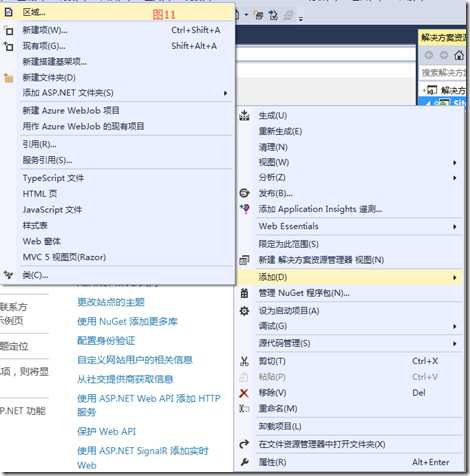The width and height of the screenshot is (470, 476).
Task: Click the 新建解决方案资源管理器视图 icon
Action: [x=244, y=260]
